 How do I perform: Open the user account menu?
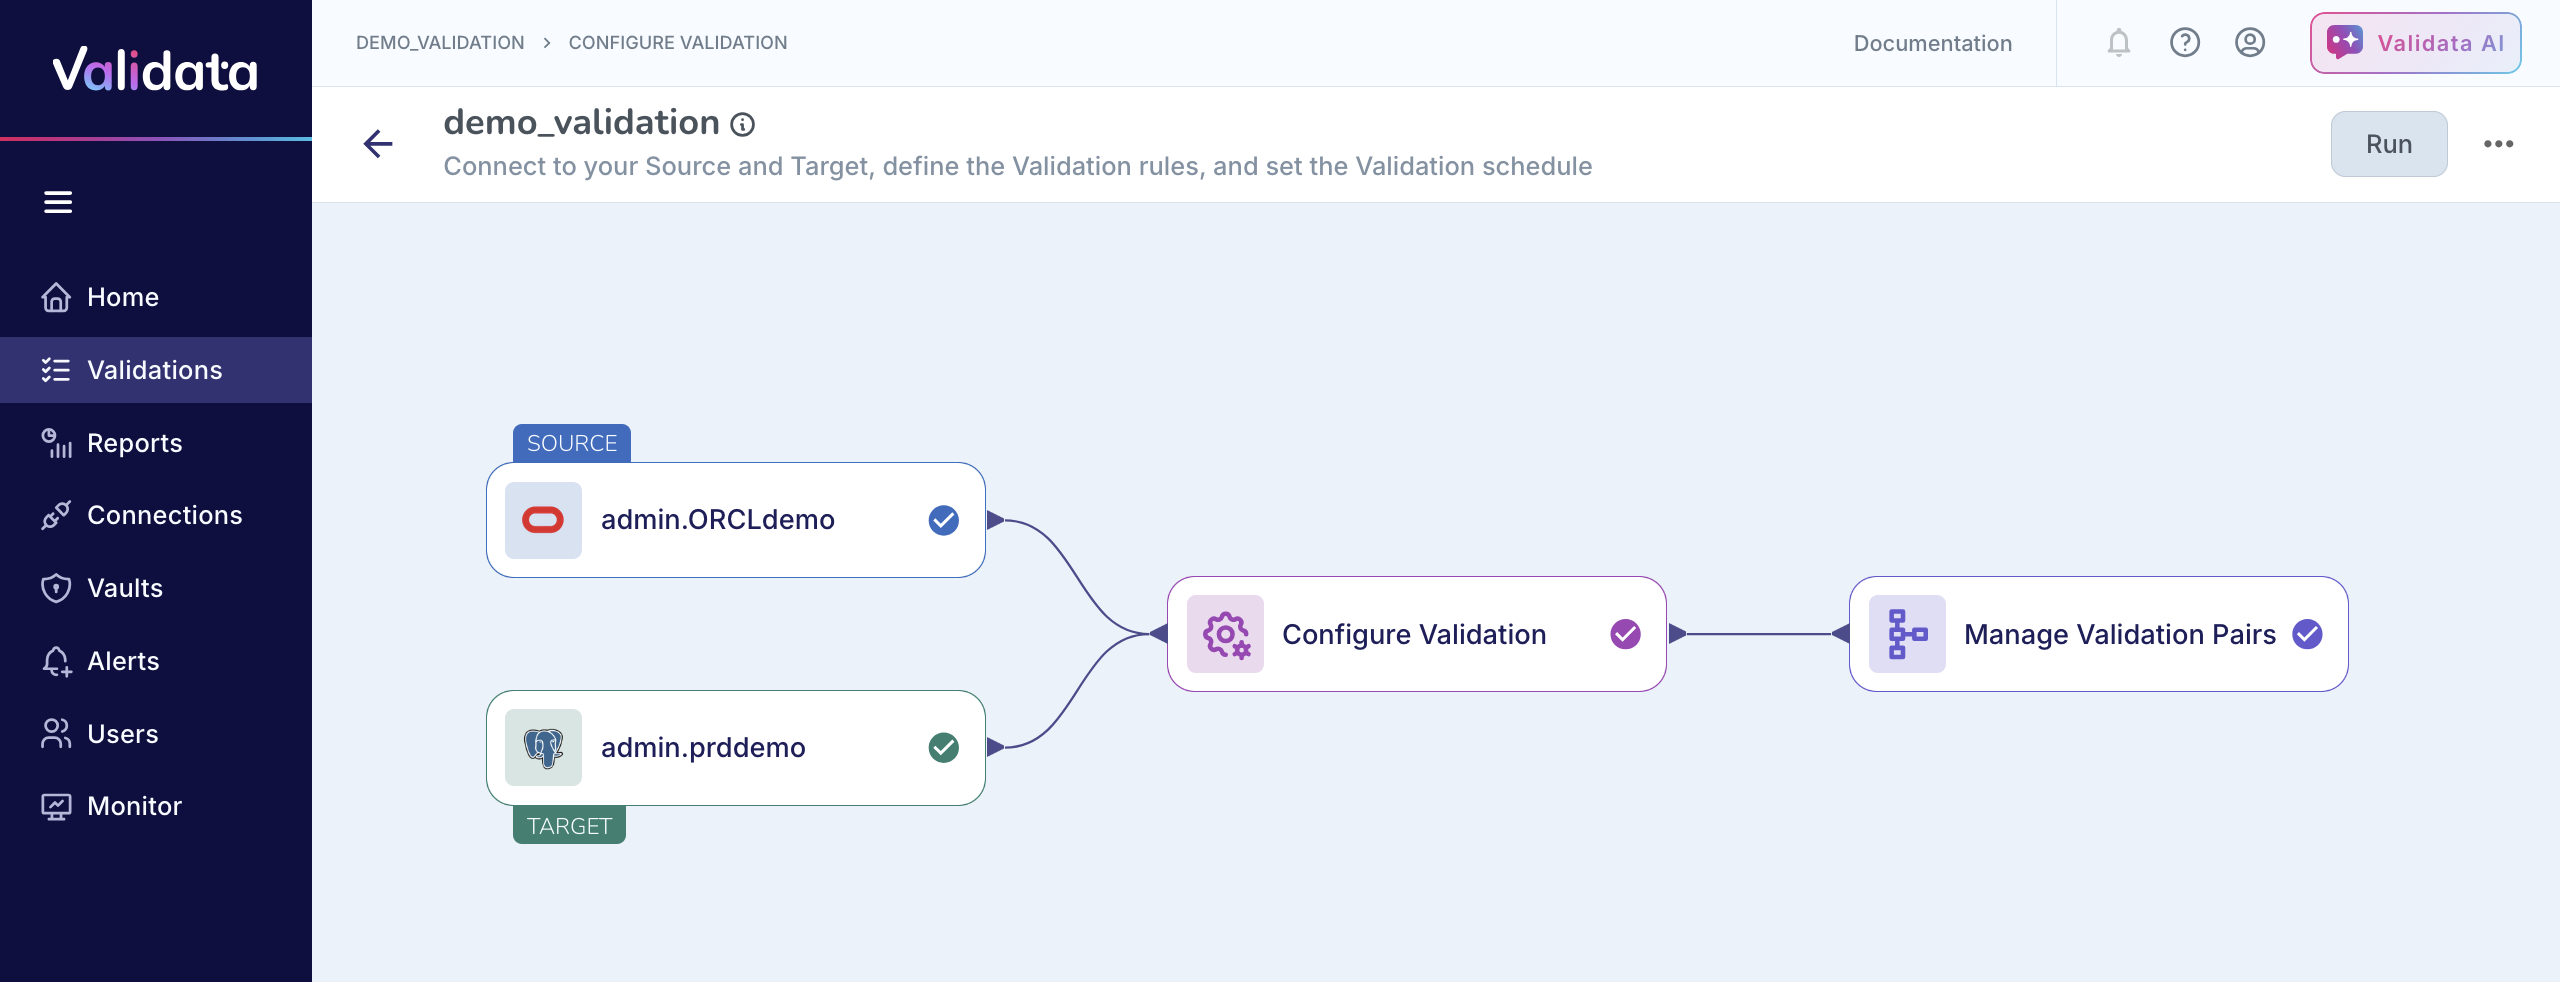pyautogui.click(x=2250, y=42)
